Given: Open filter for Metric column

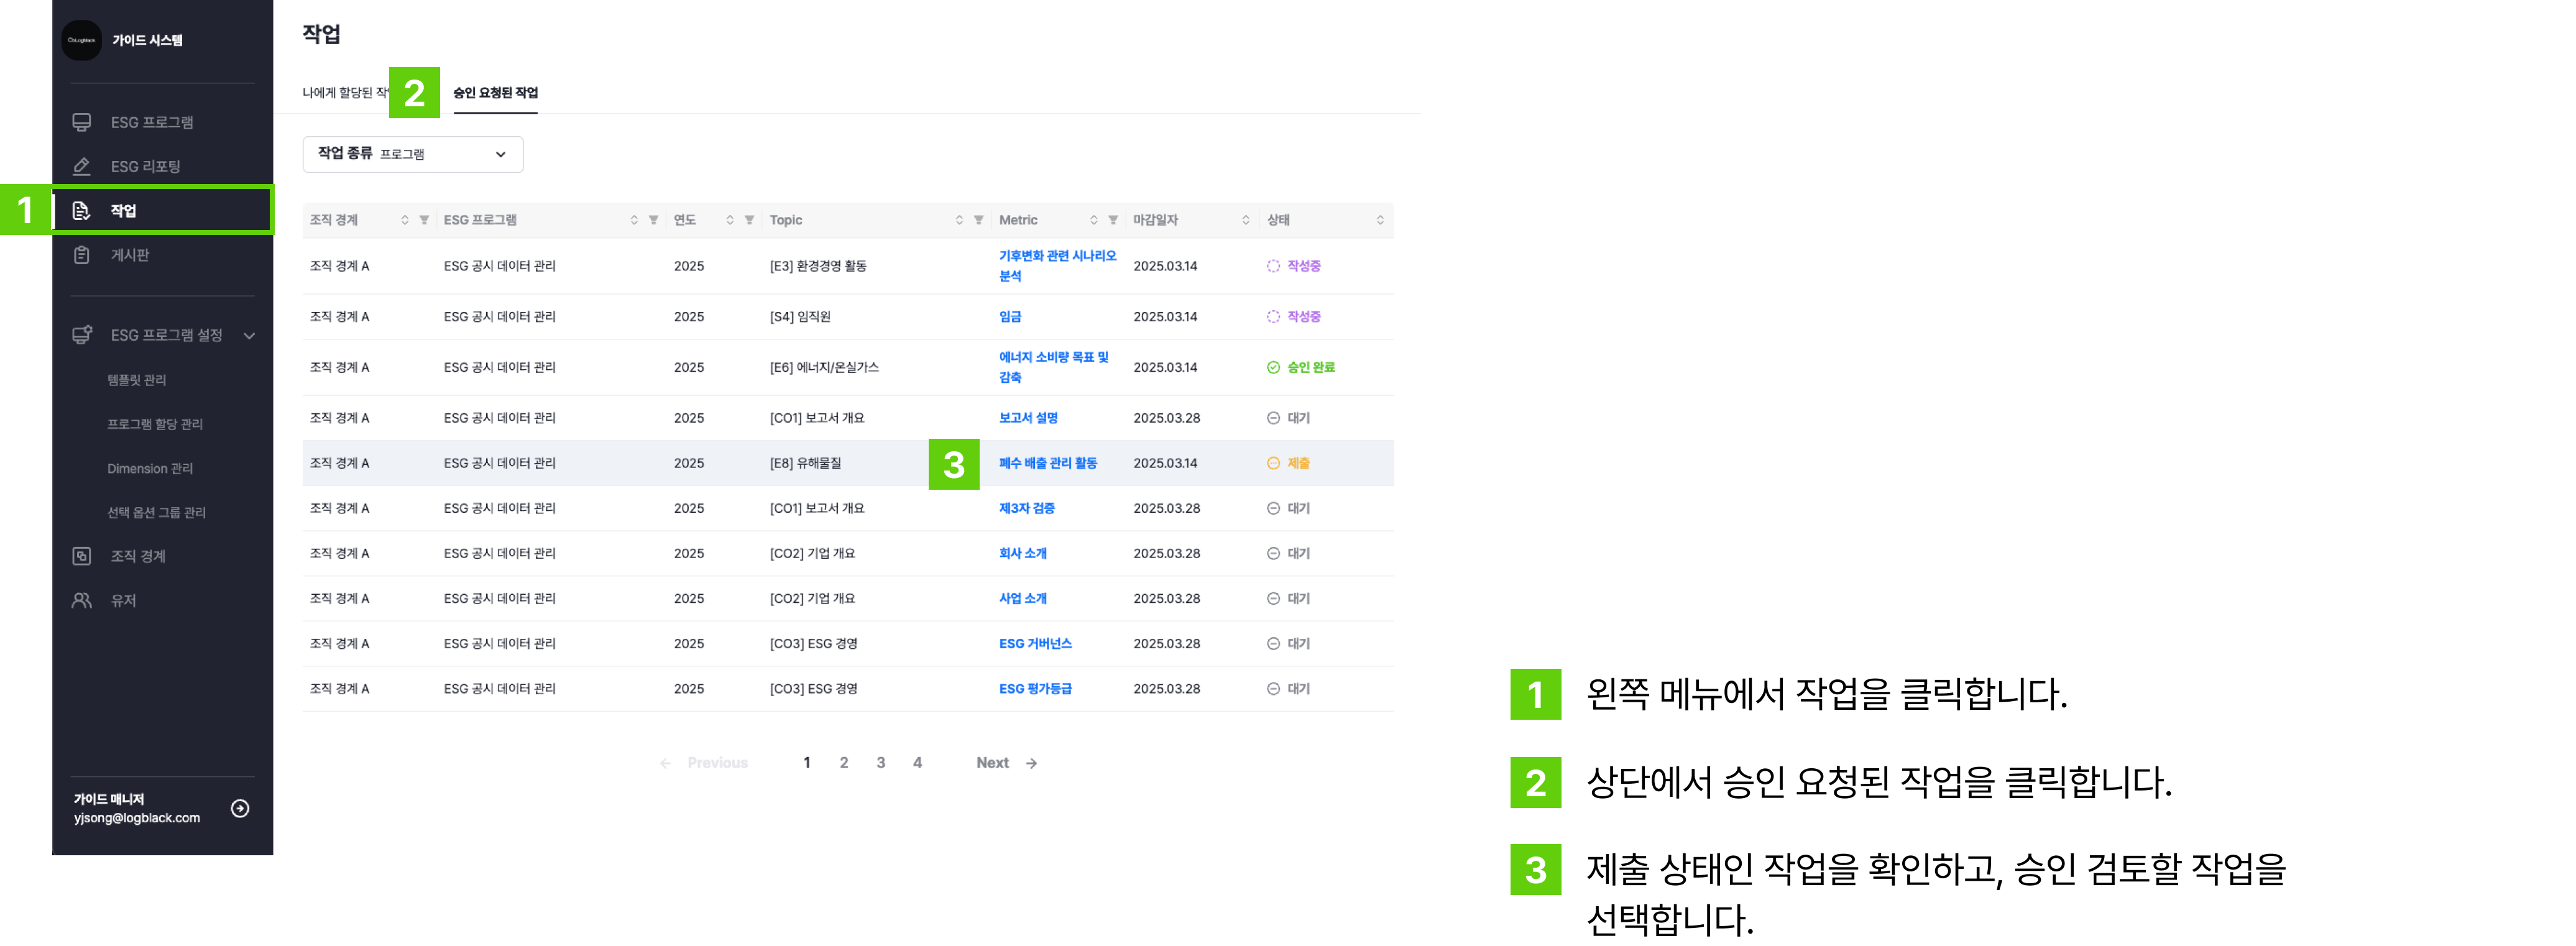Looking at the screenshot, I should pos(1113,220).
